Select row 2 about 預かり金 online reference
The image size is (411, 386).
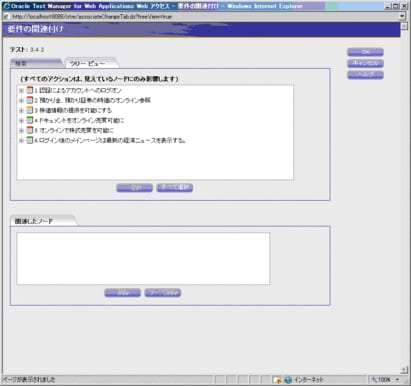pos(93,100)
